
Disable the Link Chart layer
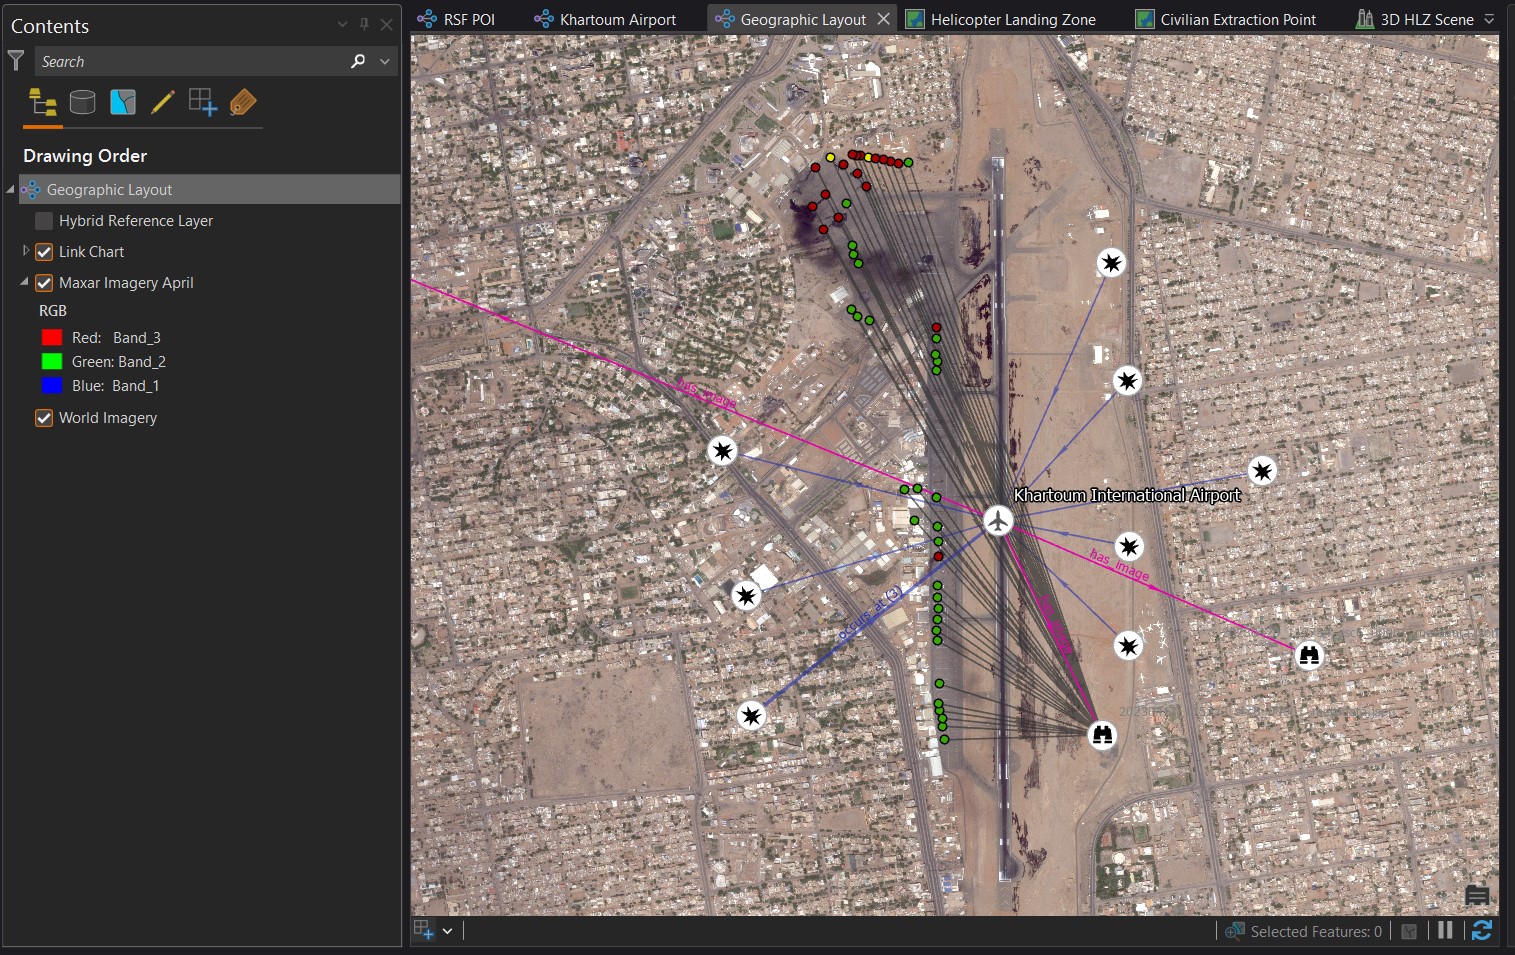point(44,251)
